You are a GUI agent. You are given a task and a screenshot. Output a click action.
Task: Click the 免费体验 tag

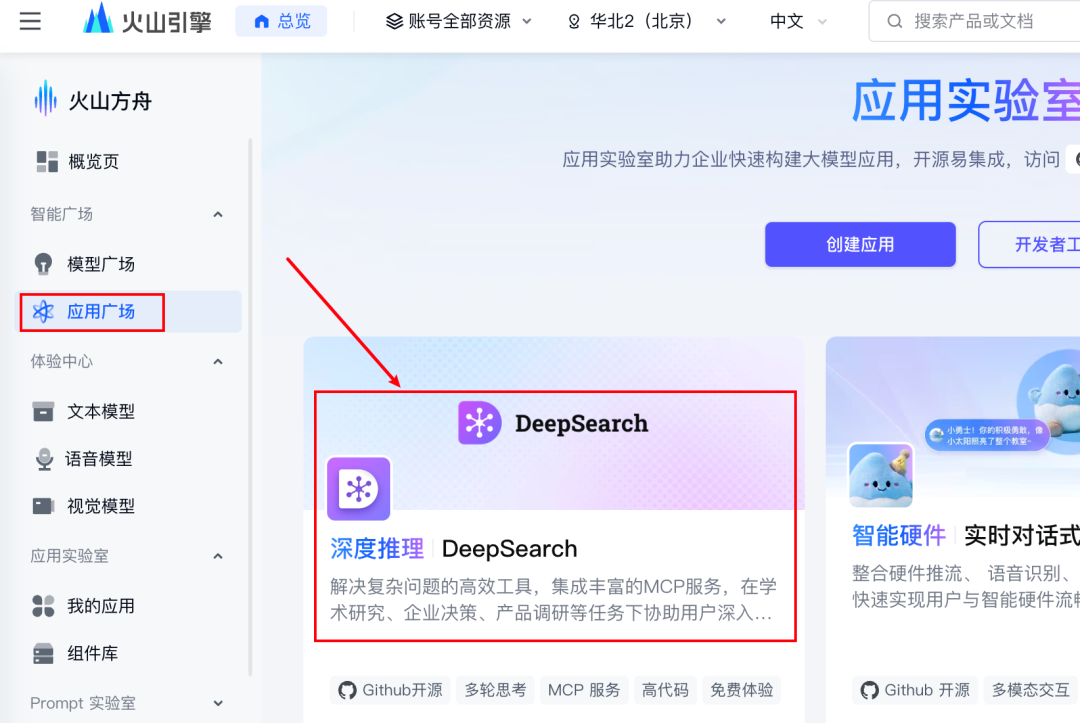[742, 690]
